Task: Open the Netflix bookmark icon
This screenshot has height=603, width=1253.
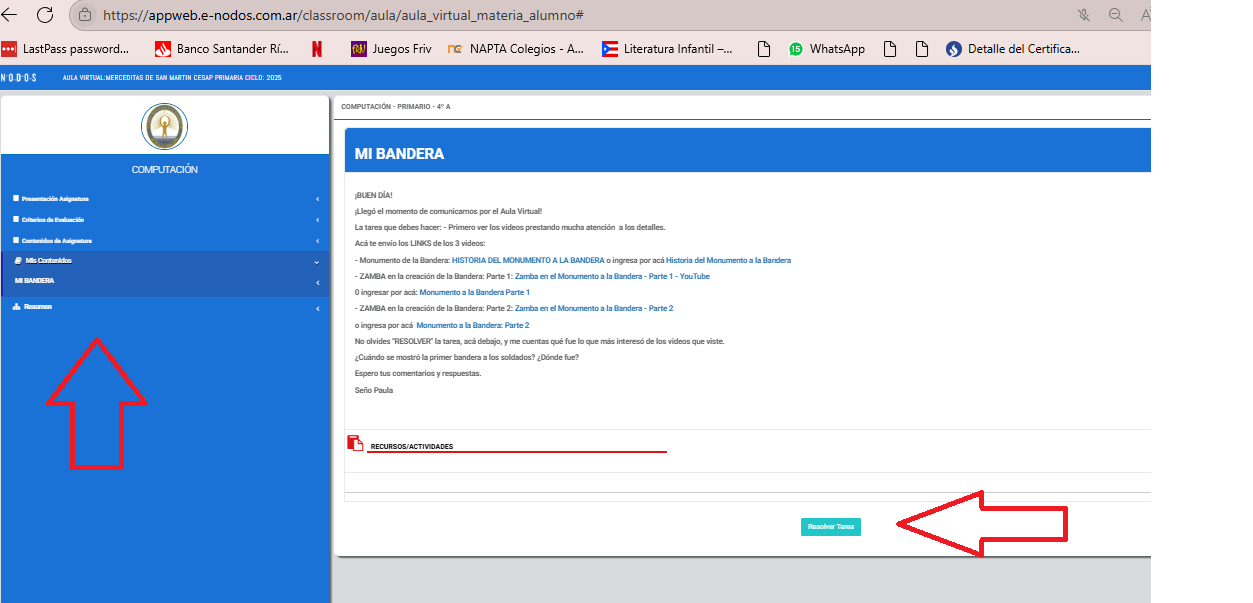Action: pyautogui.click(x=317, y=49)
